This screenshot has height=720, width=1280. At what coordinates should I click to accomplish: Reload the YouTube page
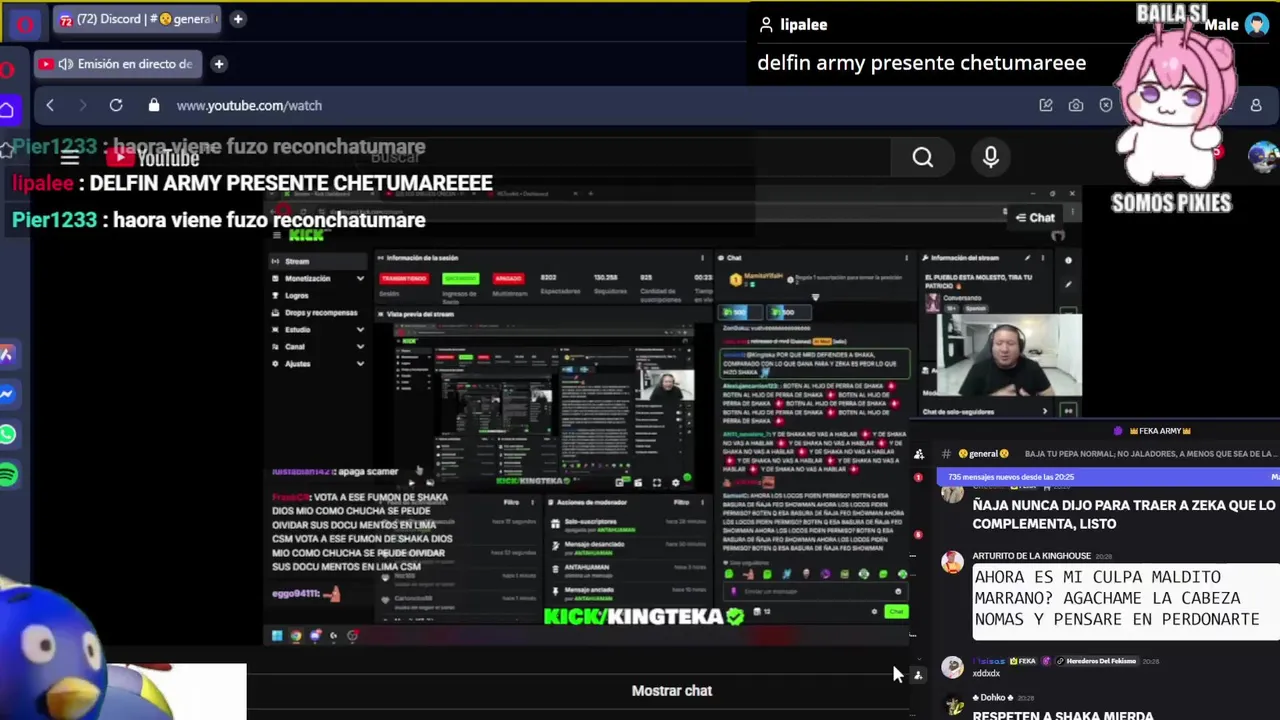click(116, 105)
